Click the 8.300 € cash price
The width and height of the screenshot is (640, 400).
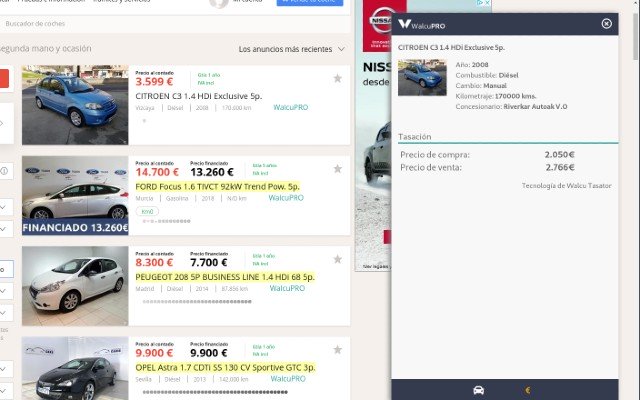click(x=154, y=262)
